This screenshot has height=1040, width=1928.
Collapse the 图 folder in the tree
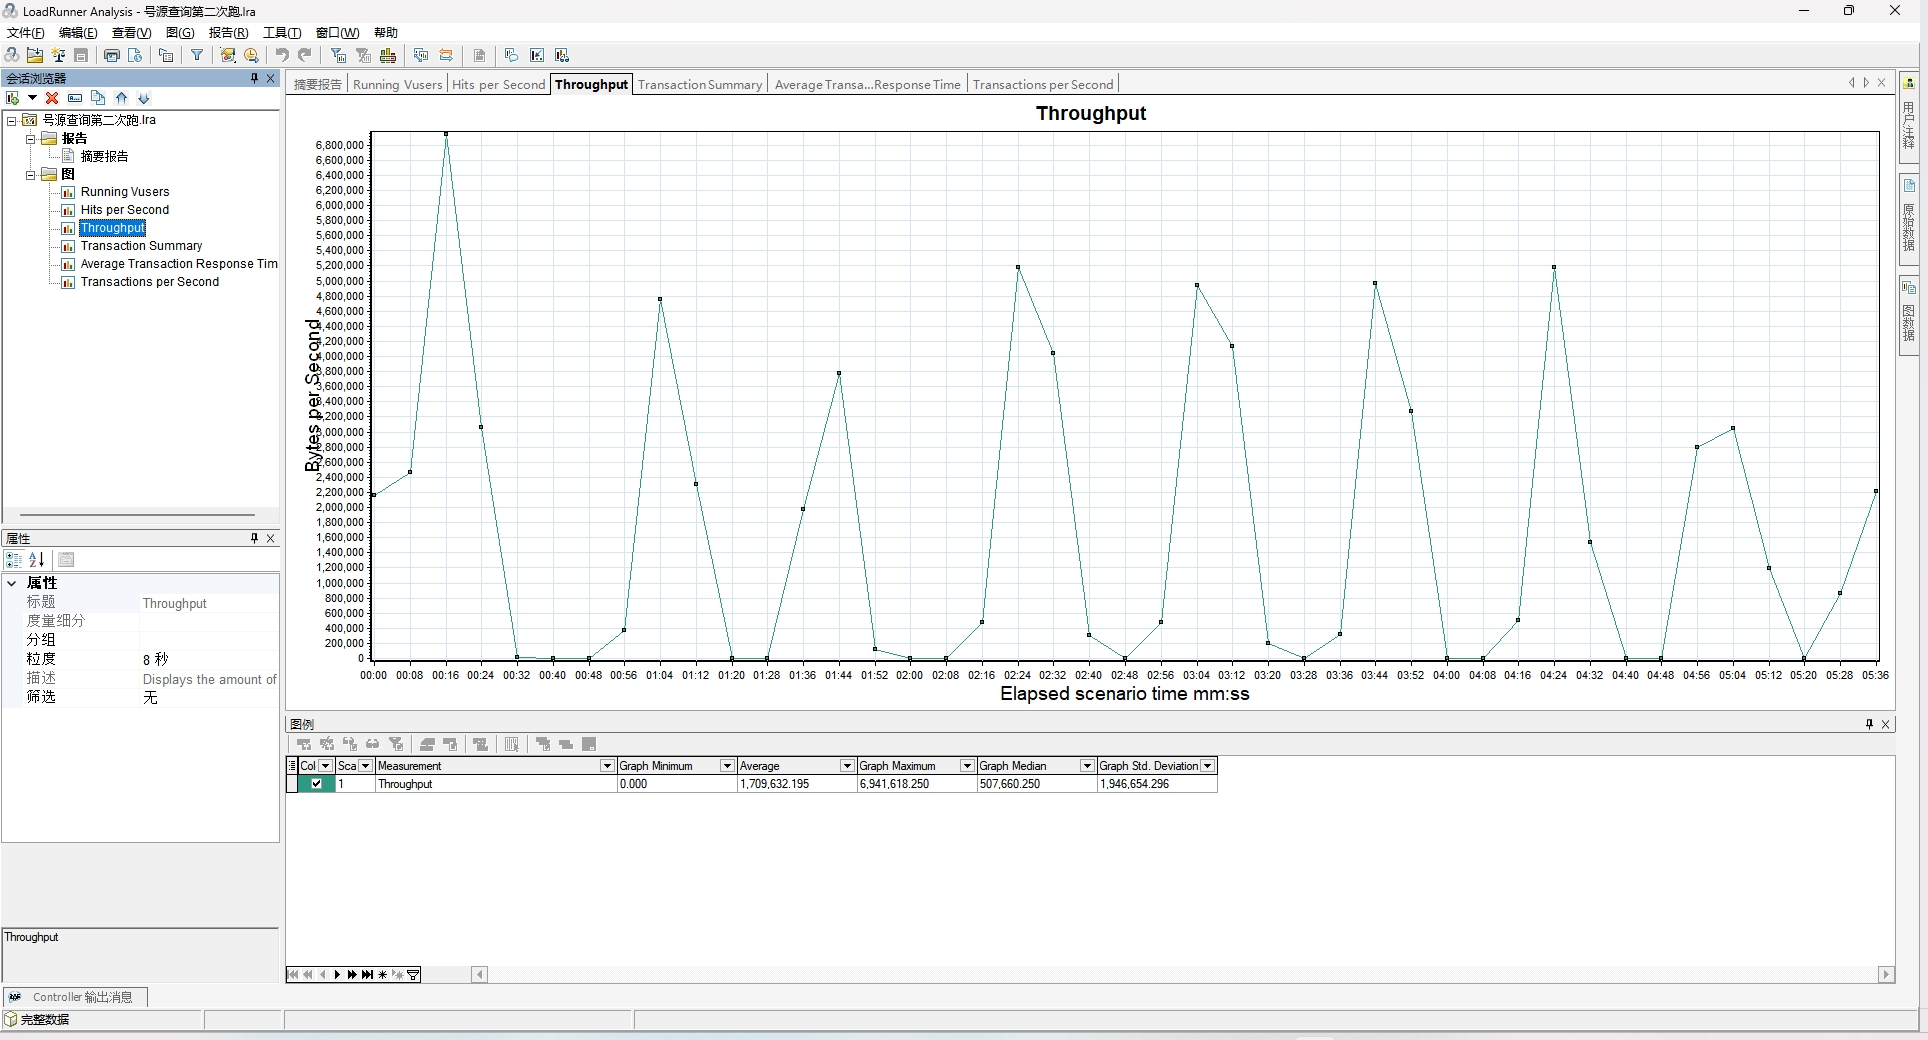pos(31,175)
